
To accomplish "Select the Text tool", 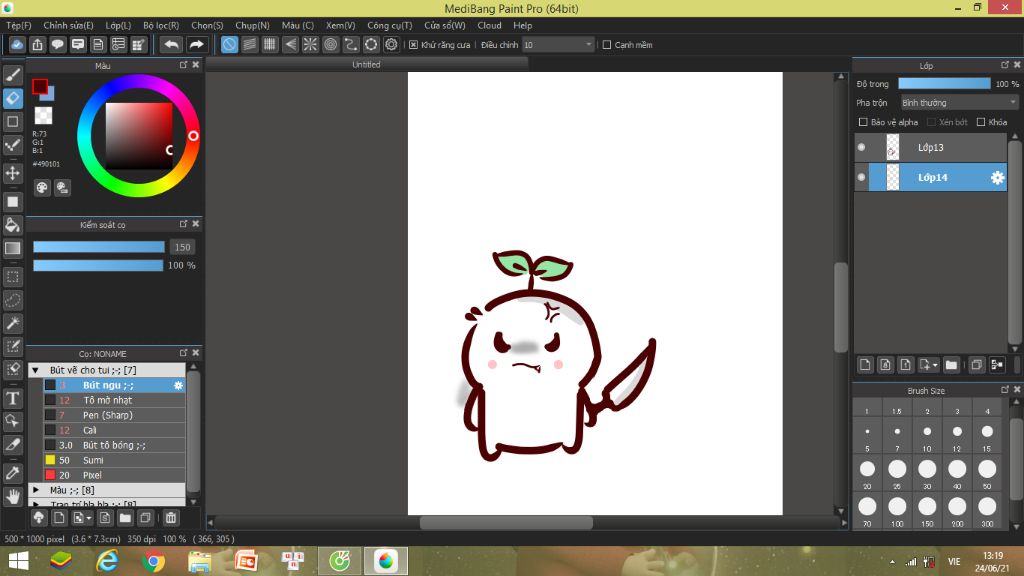I will tap(13, 398).
